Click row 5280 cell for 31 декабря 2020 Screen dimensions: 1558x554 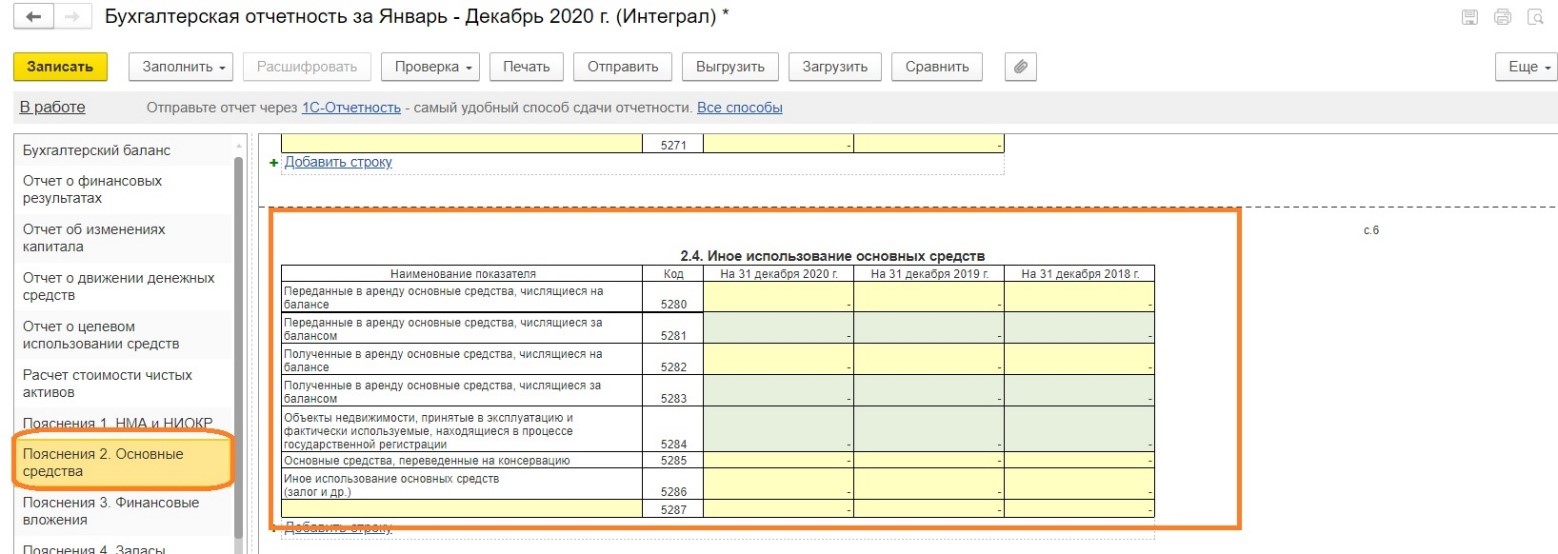[778, 297]
